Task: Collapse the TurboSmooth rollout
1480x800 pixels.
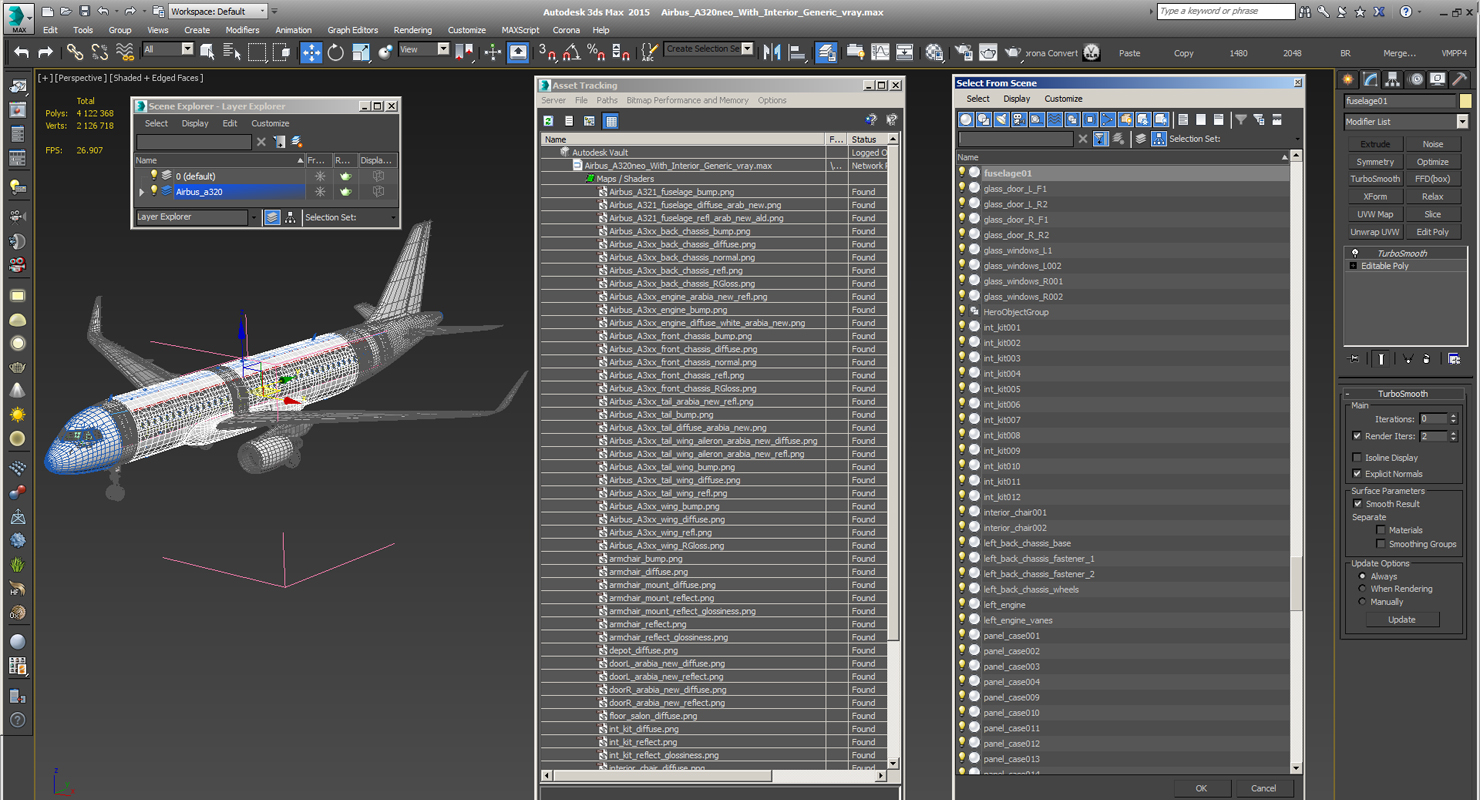Action: pos(1348,394)
